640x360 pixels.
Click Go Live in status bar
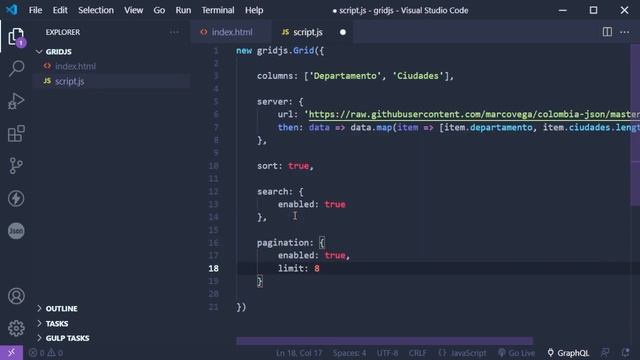click(516, 353)
